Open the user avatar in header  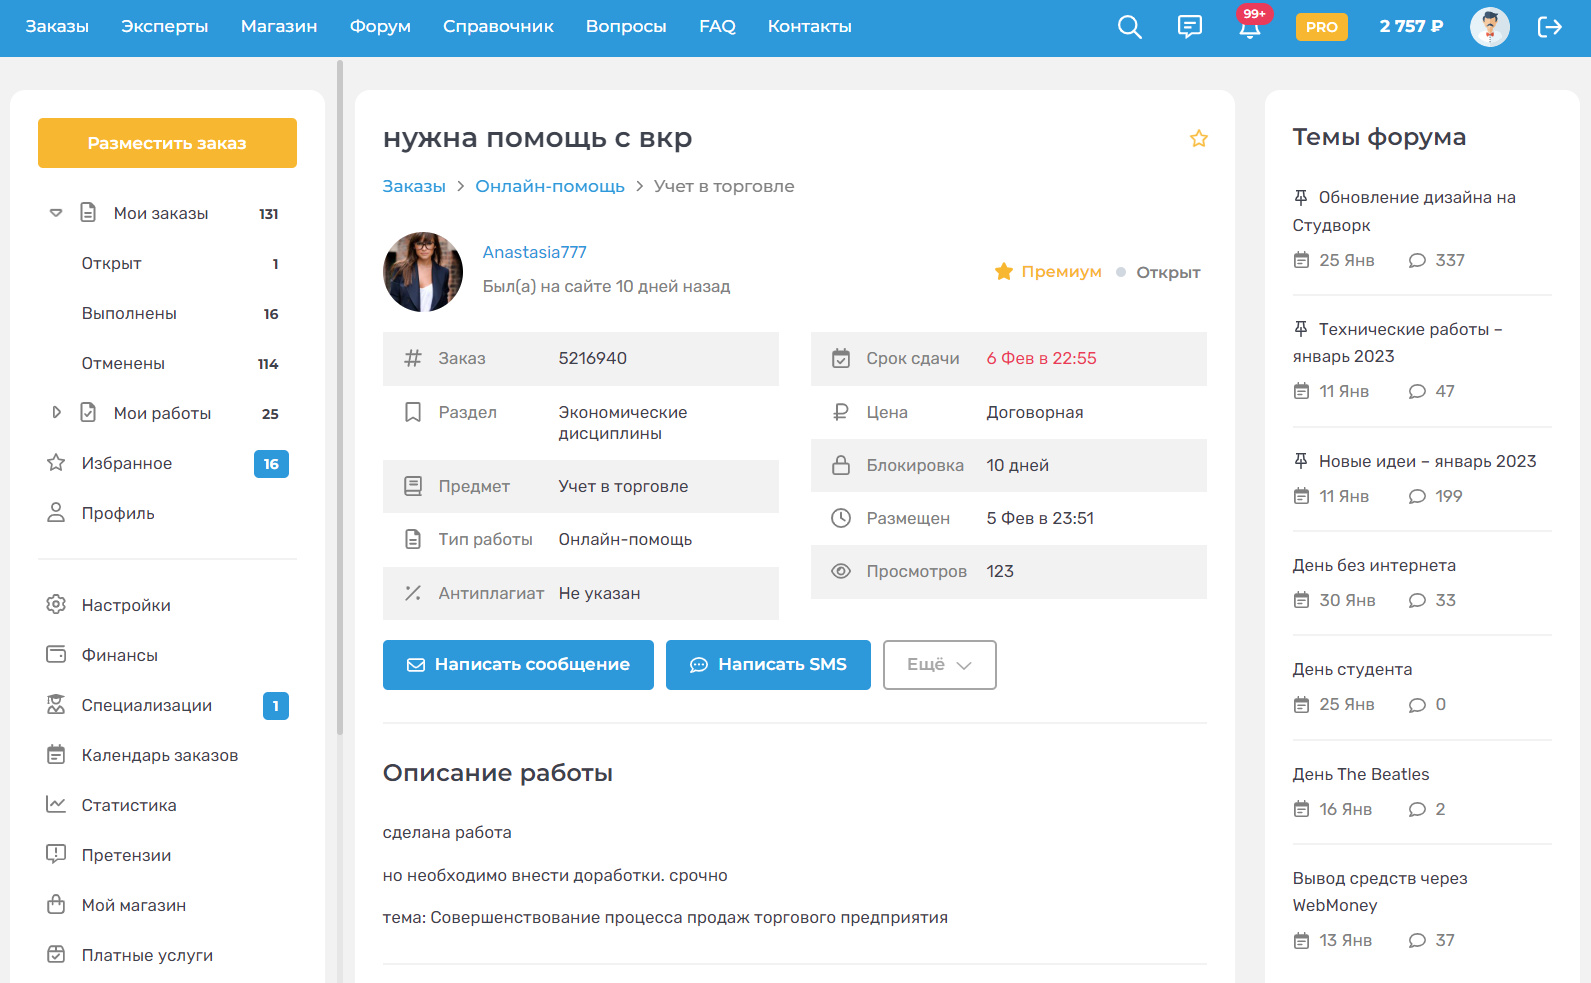click(x=1489, y=27)
